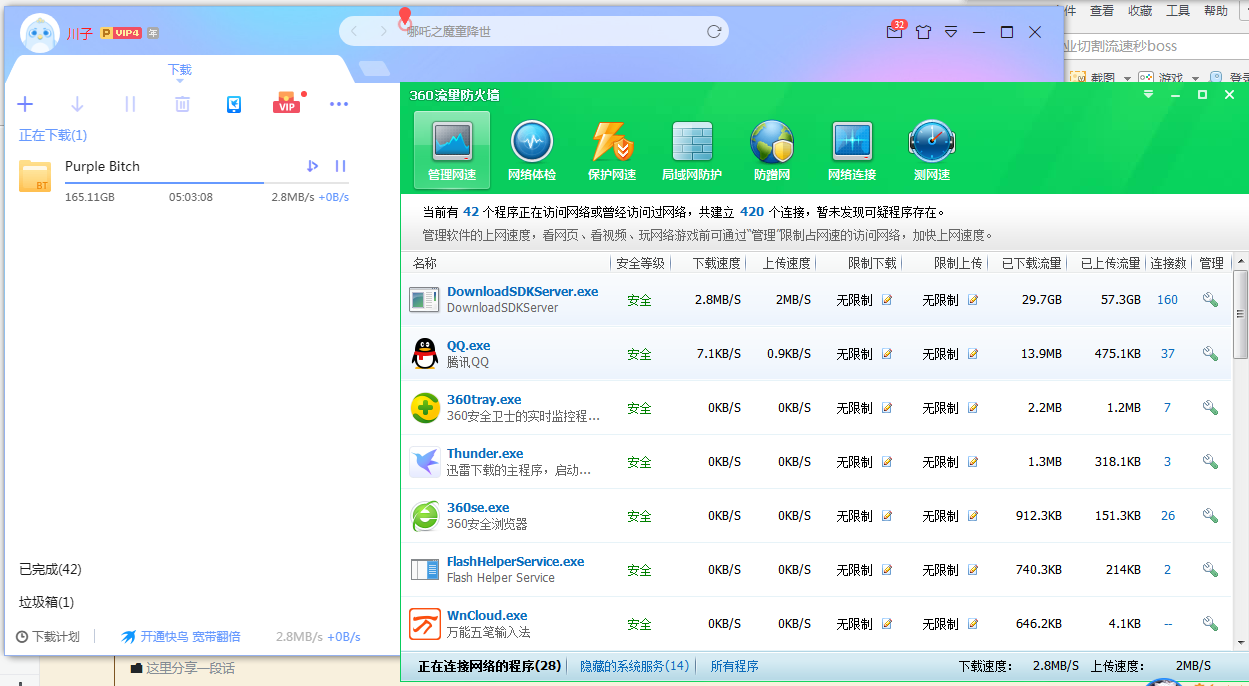Click the DownloadSDKServer.exe program name
The image size is (1249, 686).
pyautogui.click(x=522, y=292)
